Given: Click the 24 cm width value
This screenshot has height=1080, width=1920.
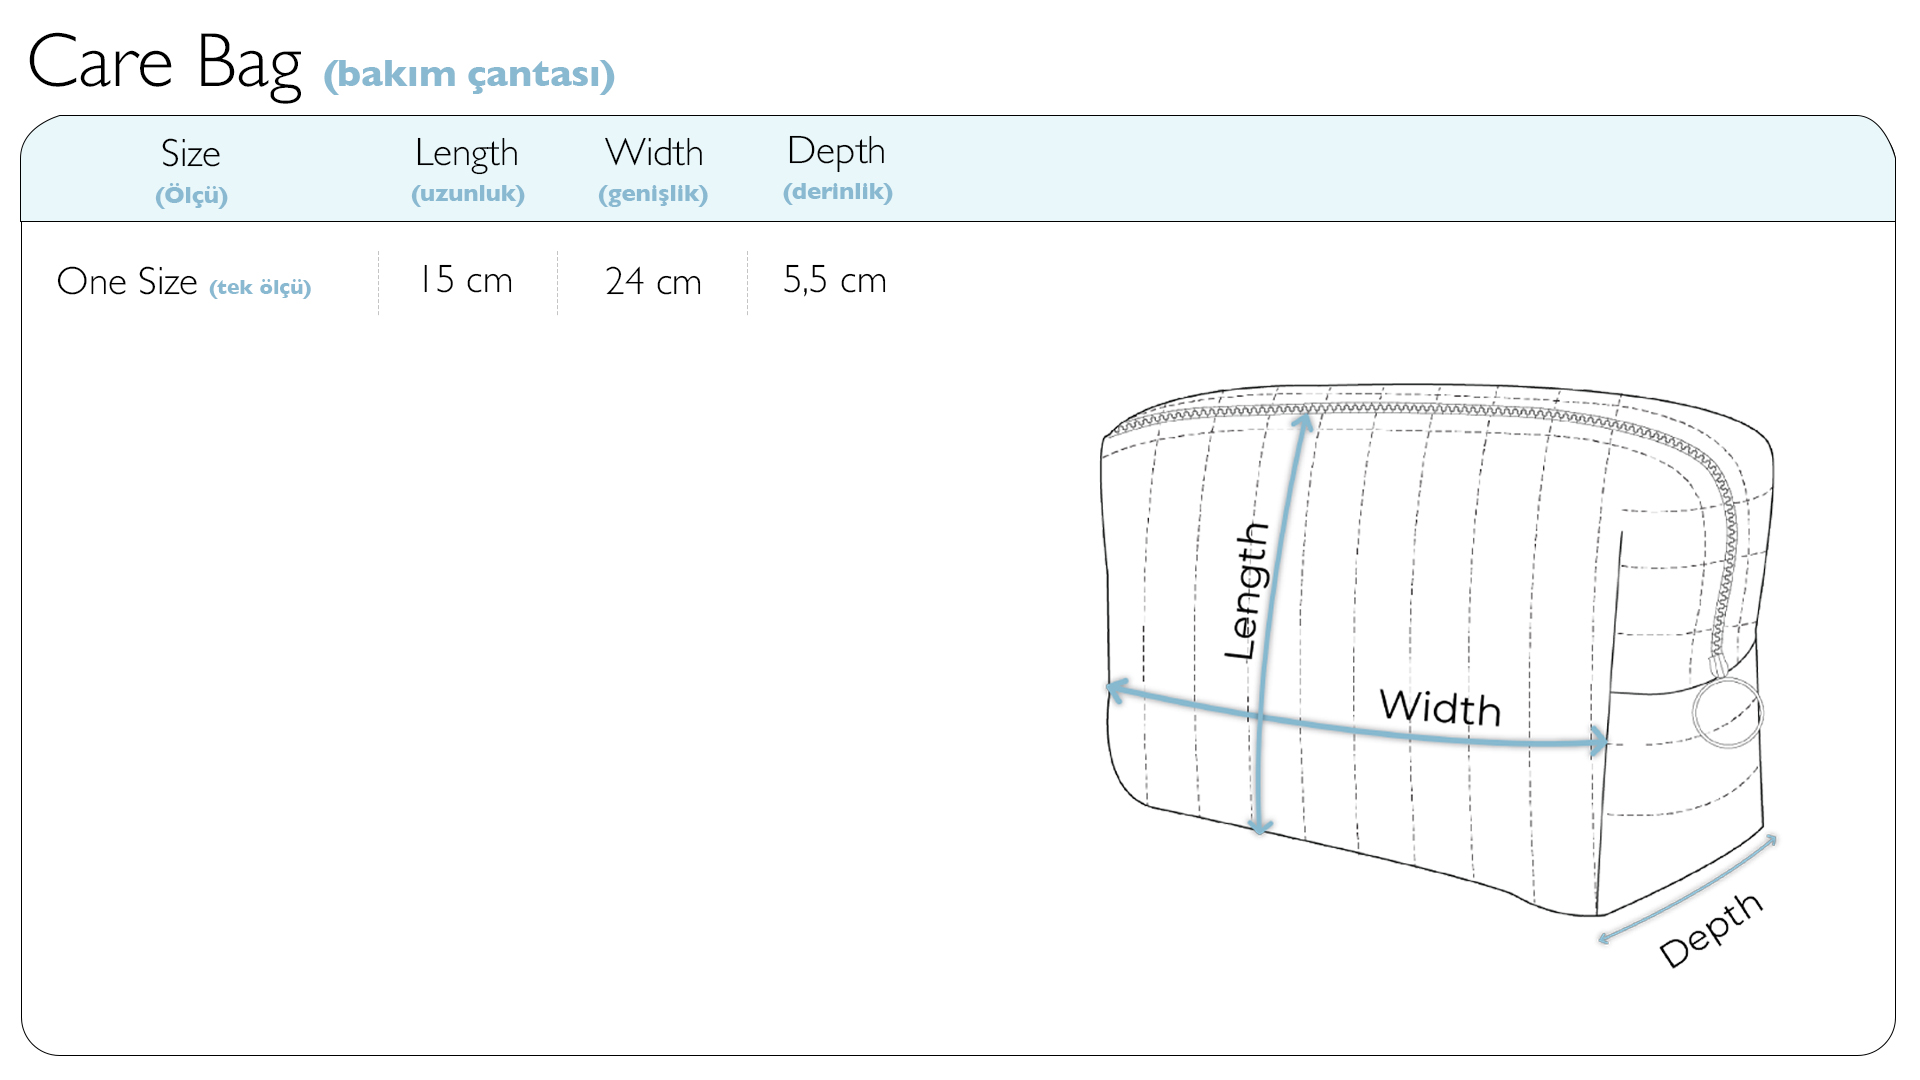Looking at the screenshot, I should coord(653,281).
